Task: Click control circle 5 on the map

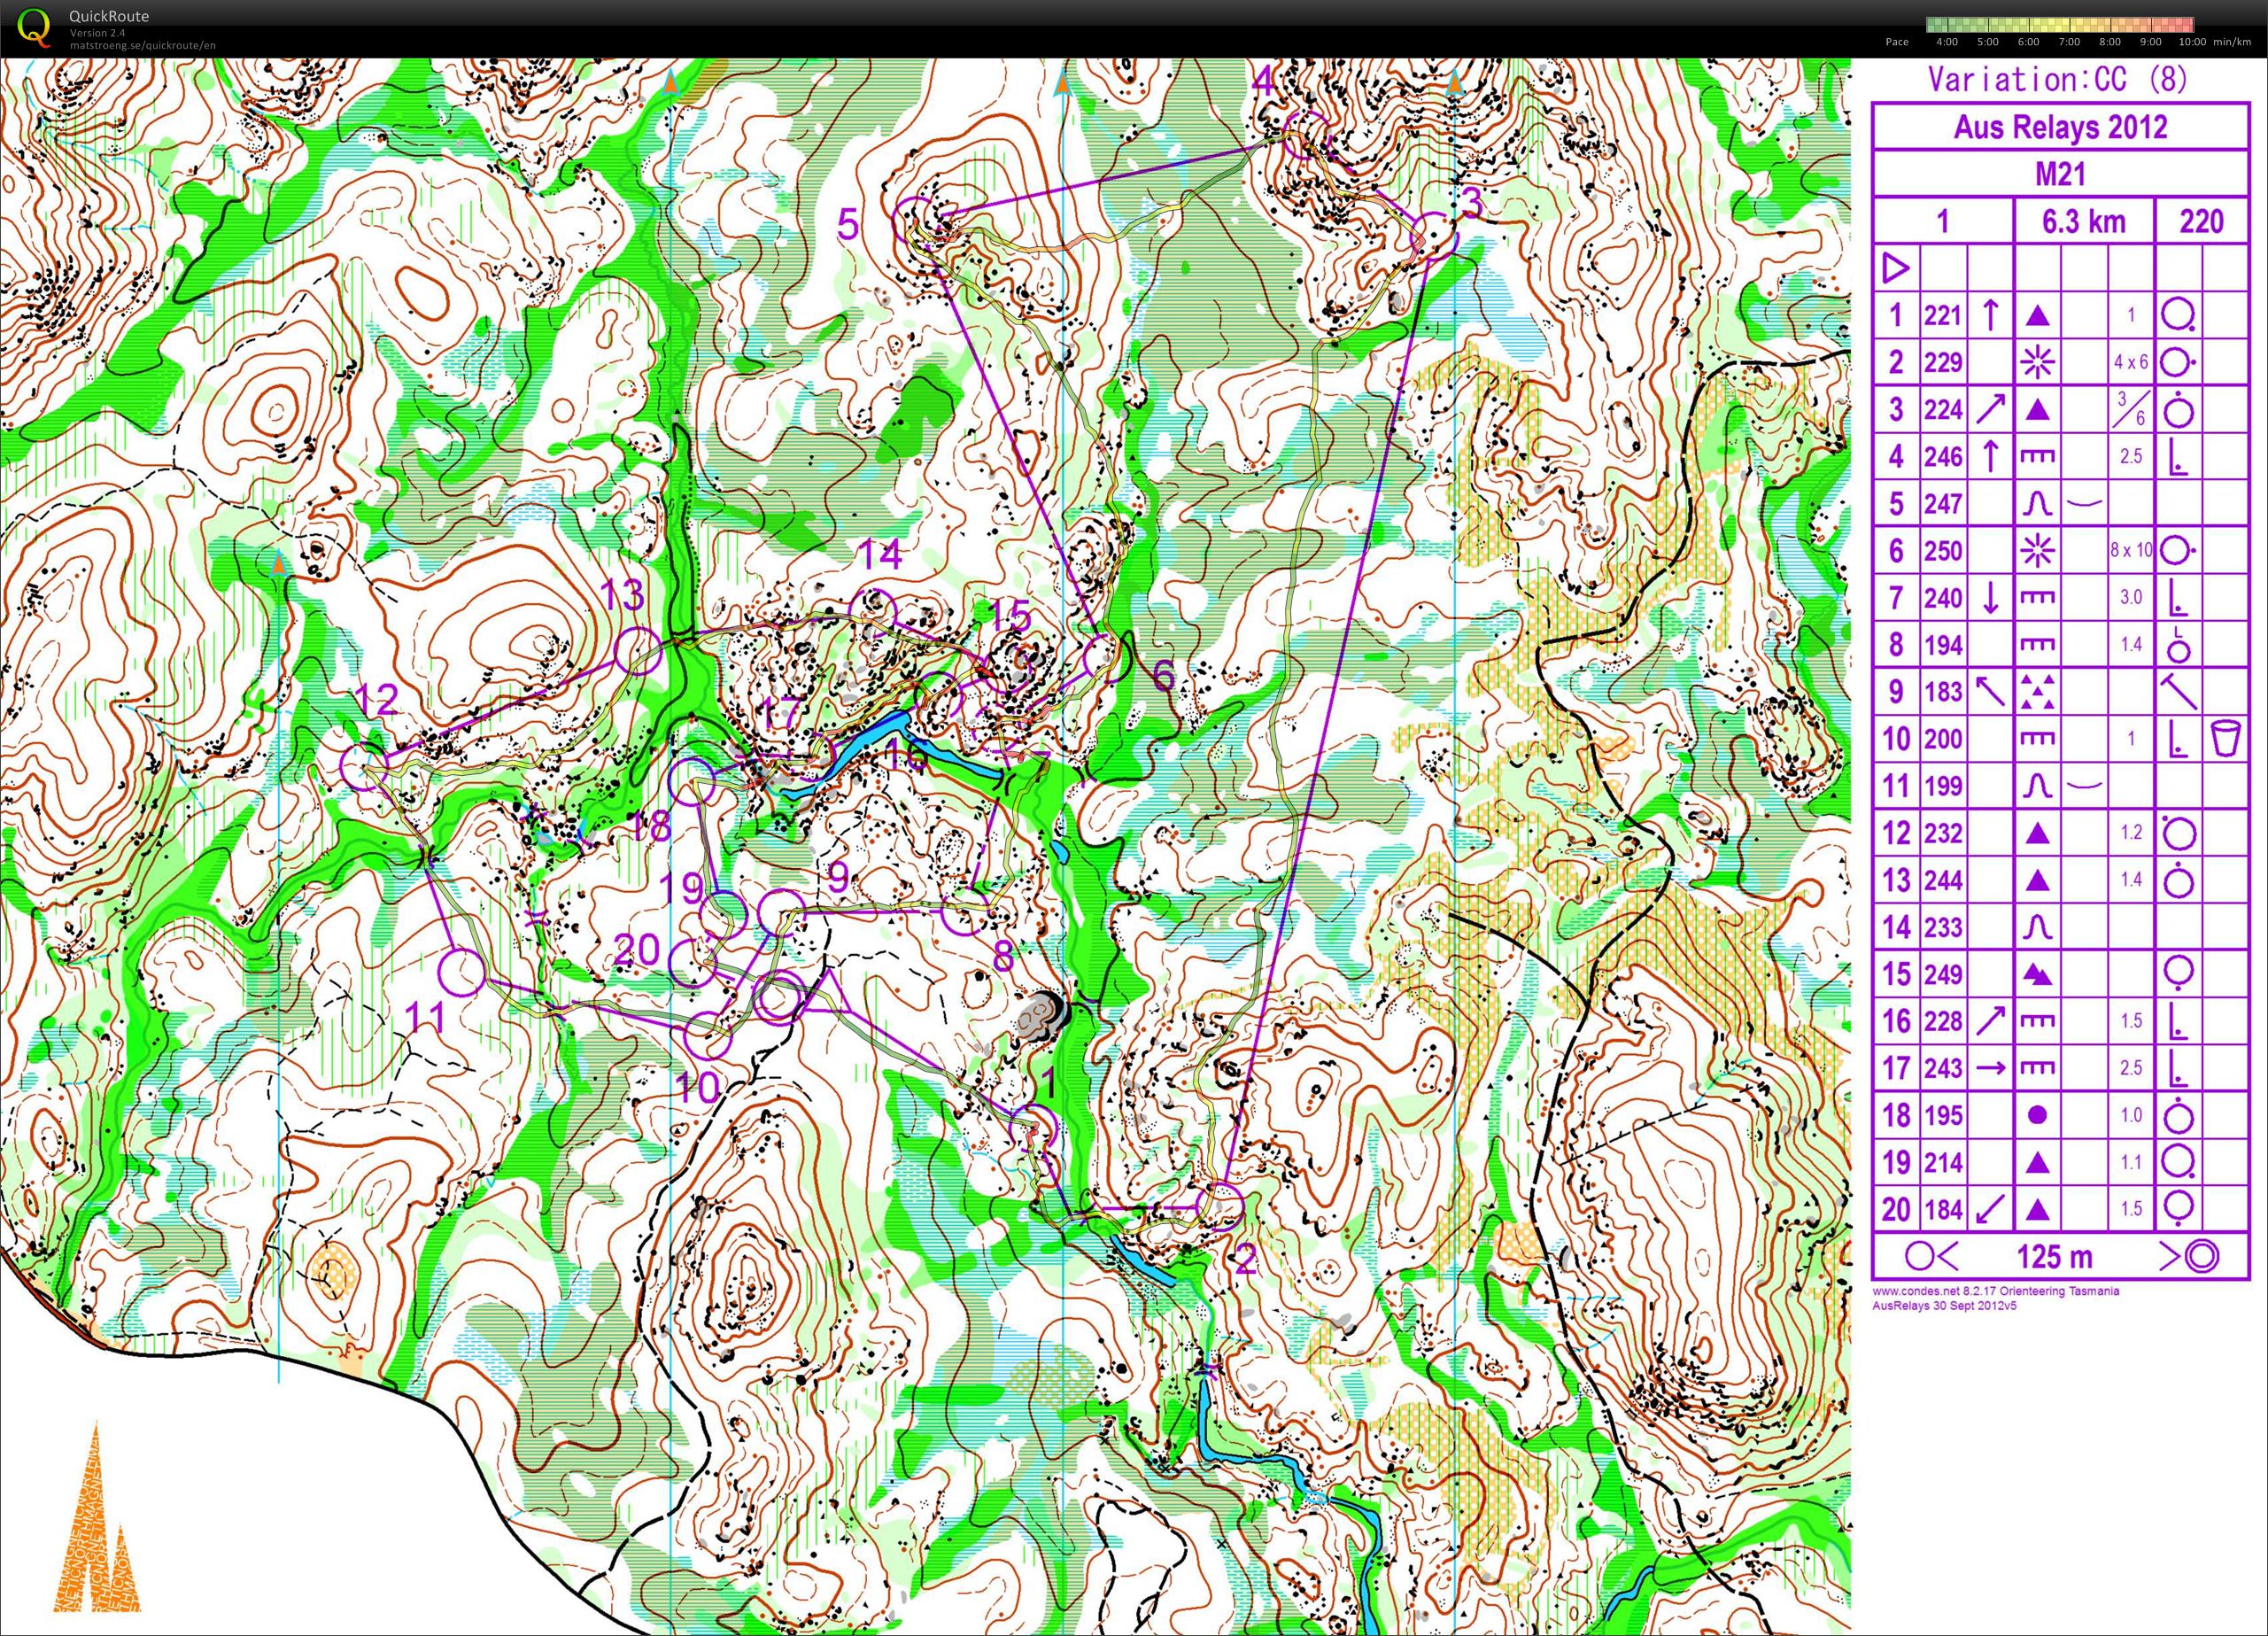Action: [x=915, y=220]
